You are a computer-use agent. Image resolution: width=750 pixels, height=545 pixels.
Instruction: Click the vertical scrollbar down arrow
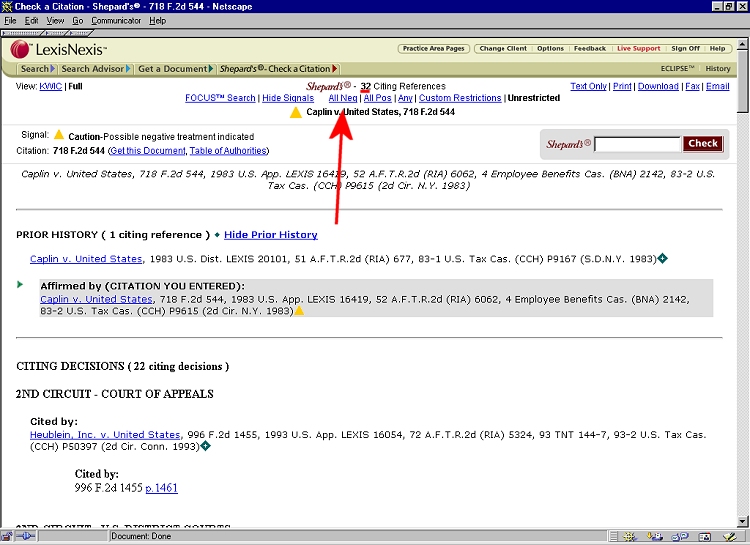pyautogui.click(x=743, y=522)
